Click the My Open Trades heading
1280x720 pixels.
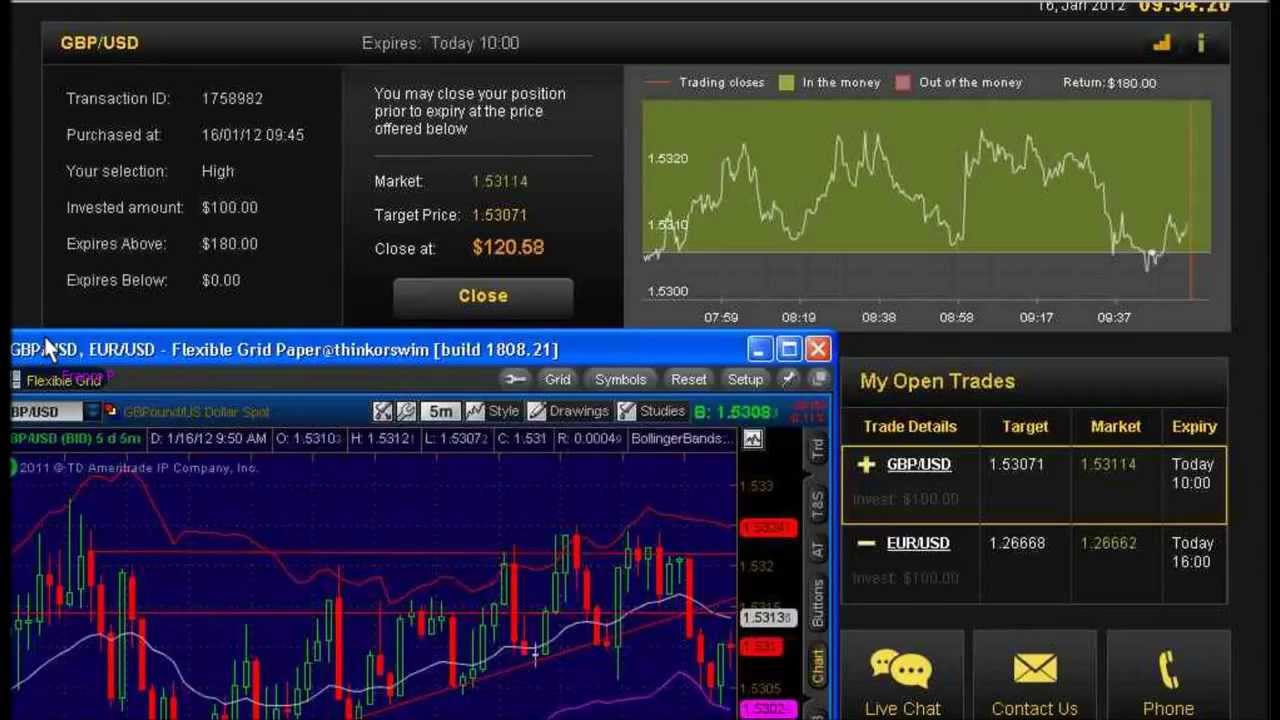click(937, 381)
